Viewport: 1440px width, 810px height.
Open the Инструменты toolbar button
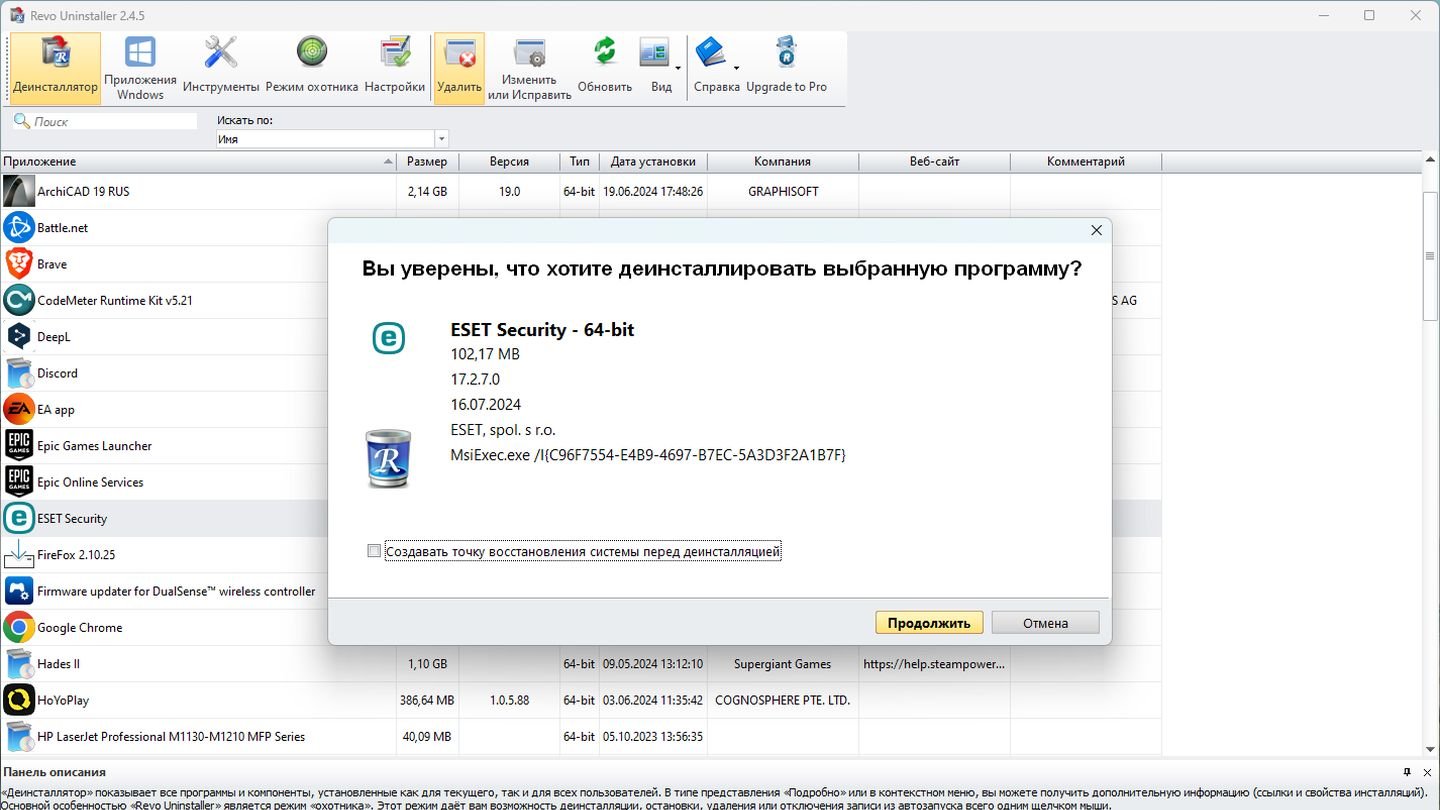(221, 68)
